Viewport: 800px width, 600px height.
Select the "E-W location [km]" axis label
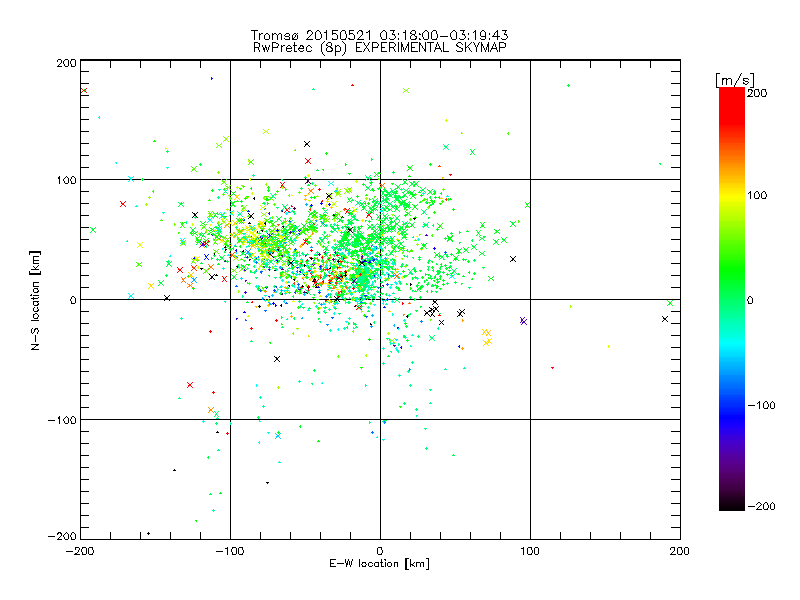pyautogui.click(x=379, y=564)
